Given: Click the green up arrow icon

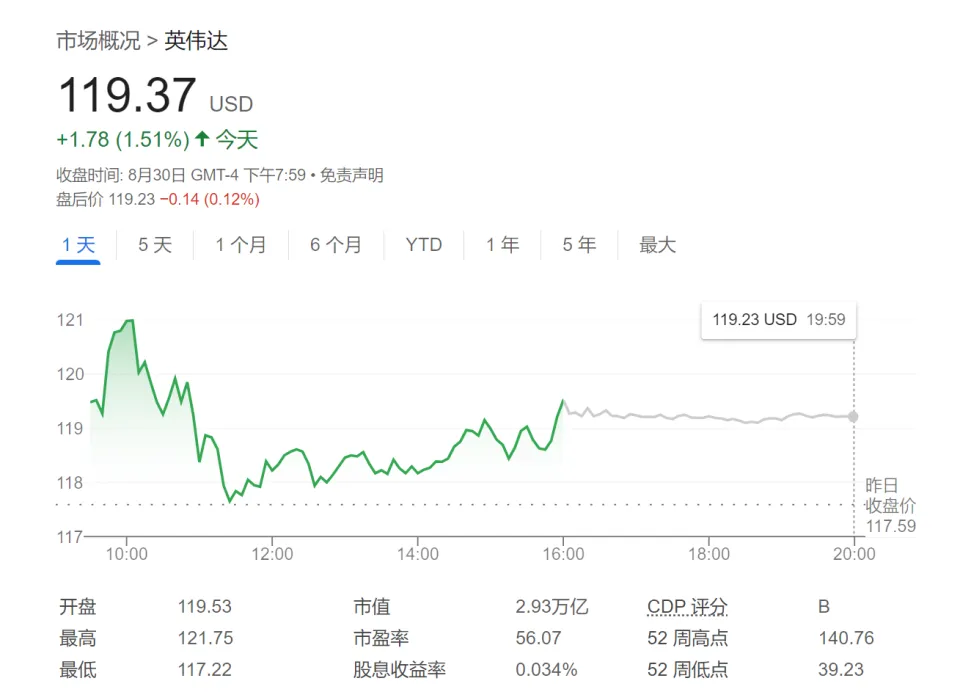Looking at the screenshot, I should point(202,139).
